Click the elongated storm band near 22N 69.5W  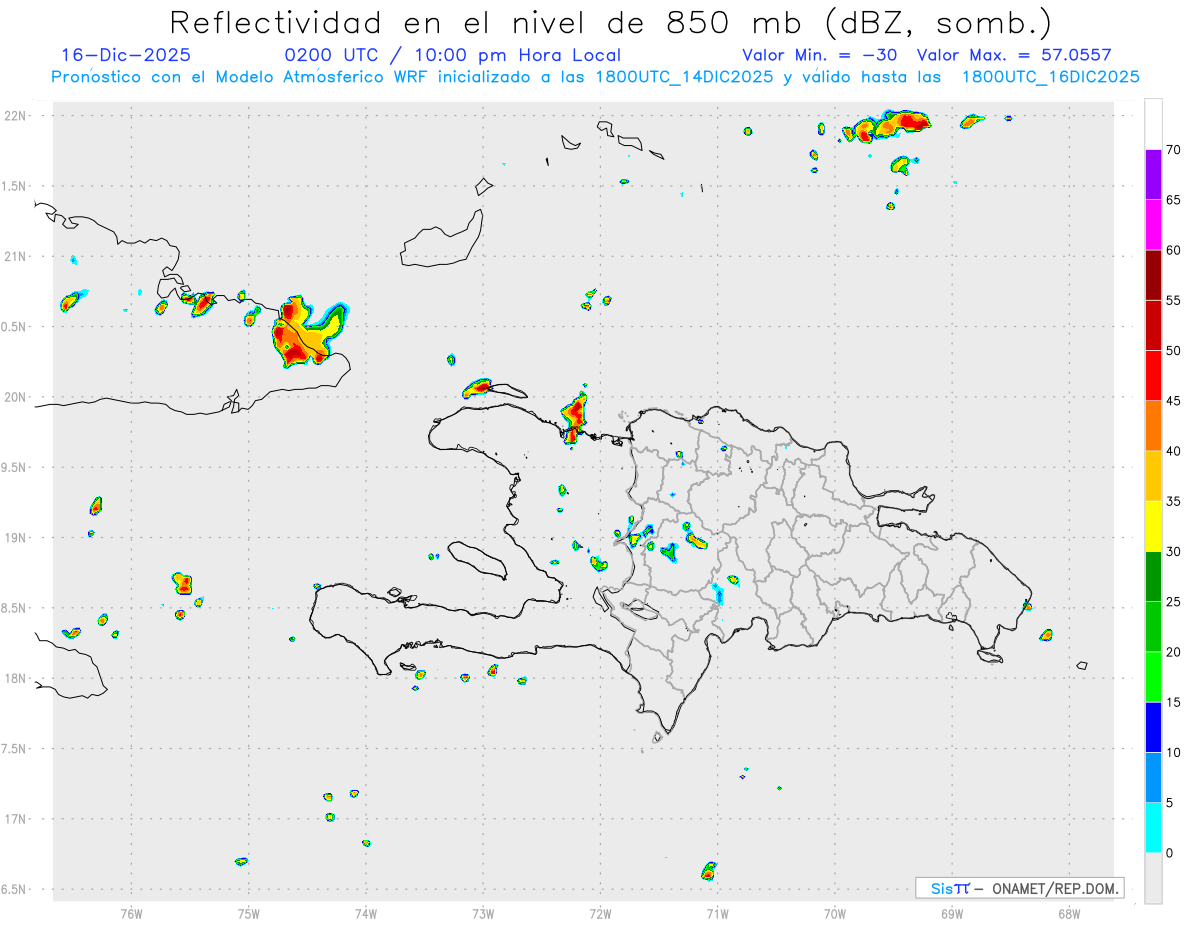pos(887,125)
